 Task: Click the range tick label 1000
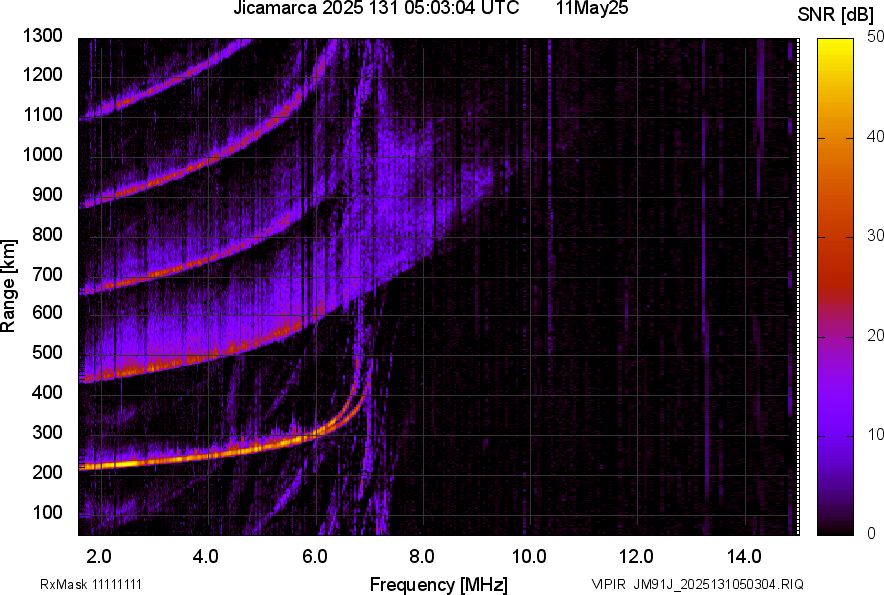tap(42, 154)
